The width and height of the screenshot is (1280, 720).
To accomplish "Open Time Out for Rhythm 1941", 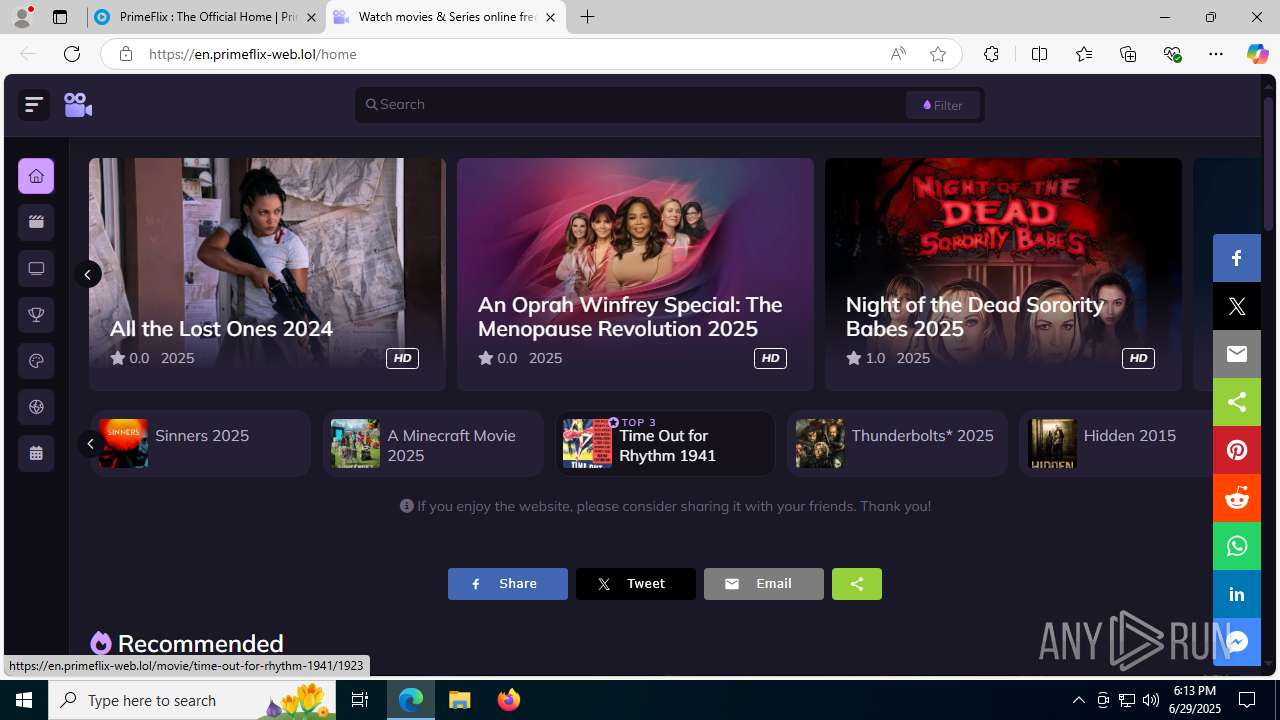I will [665, 443].
